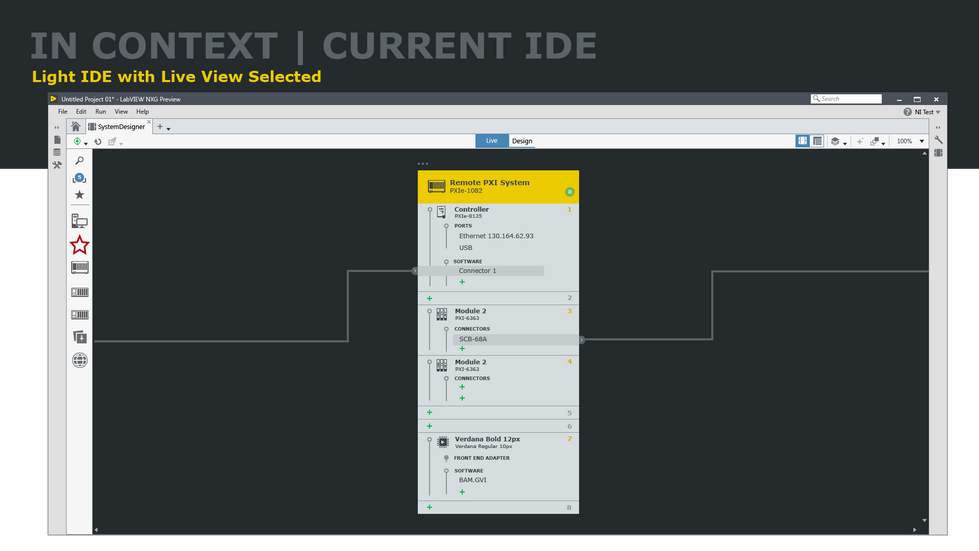Toggle the table layout view button
The image size is (979, 551).
coord(817,141)
